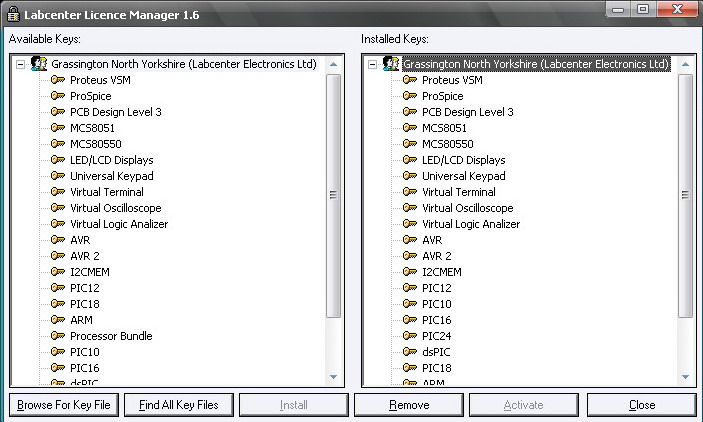Select Grassington North Yorkshire in Available Keys
The width and height of the screenshot is (703, 422).
click(x=184, y=64)
